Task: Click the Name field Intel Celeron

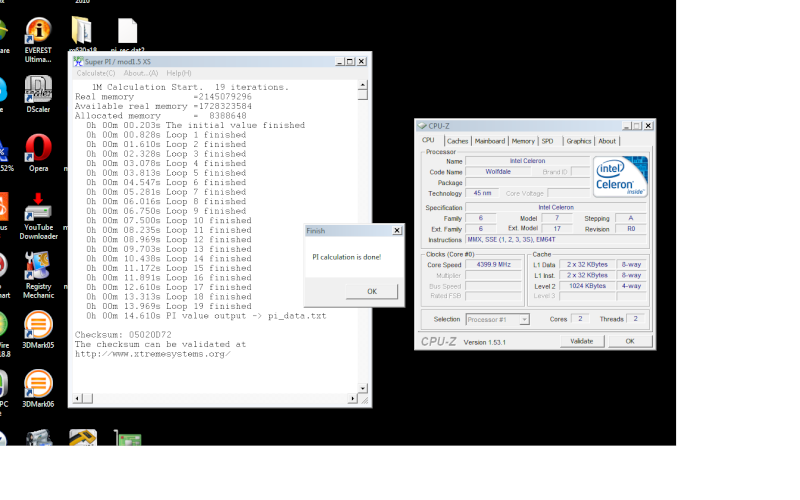Action: (x=528, y=161)
